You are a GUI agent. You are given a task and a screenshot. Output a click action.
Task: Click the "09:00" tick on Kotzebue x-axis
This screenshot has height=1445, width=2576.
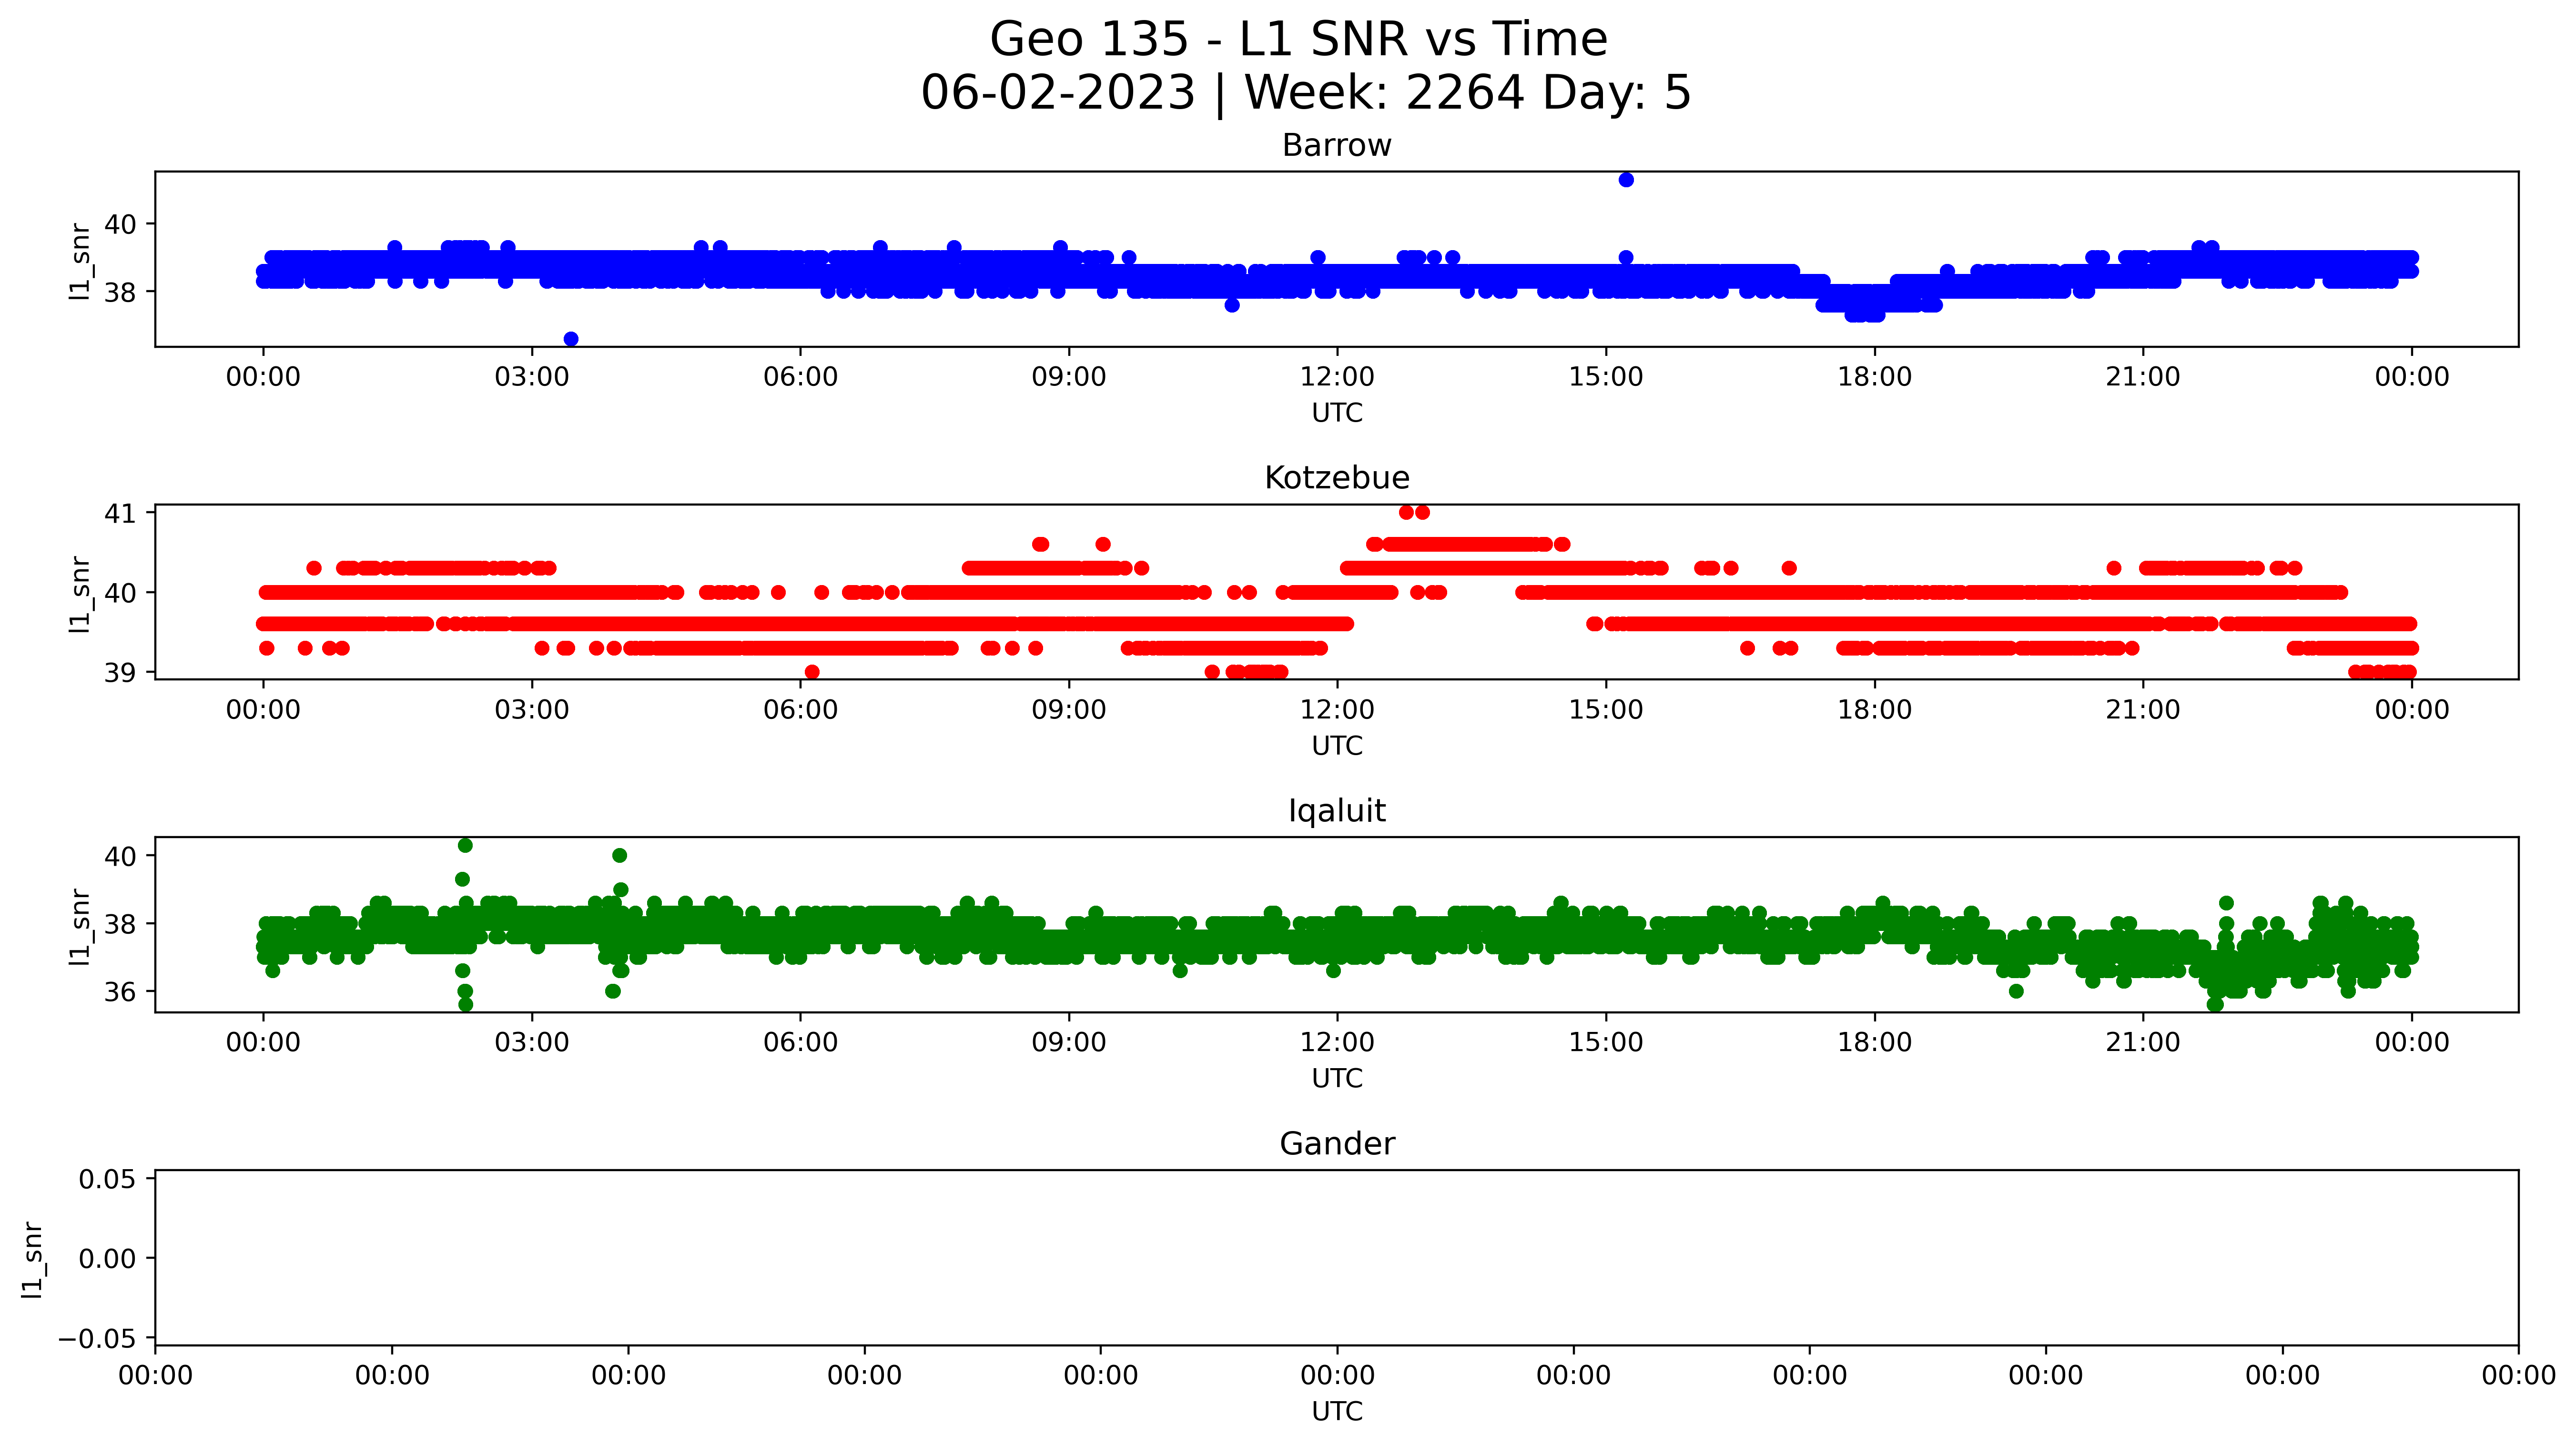[x=1069, y=710]
